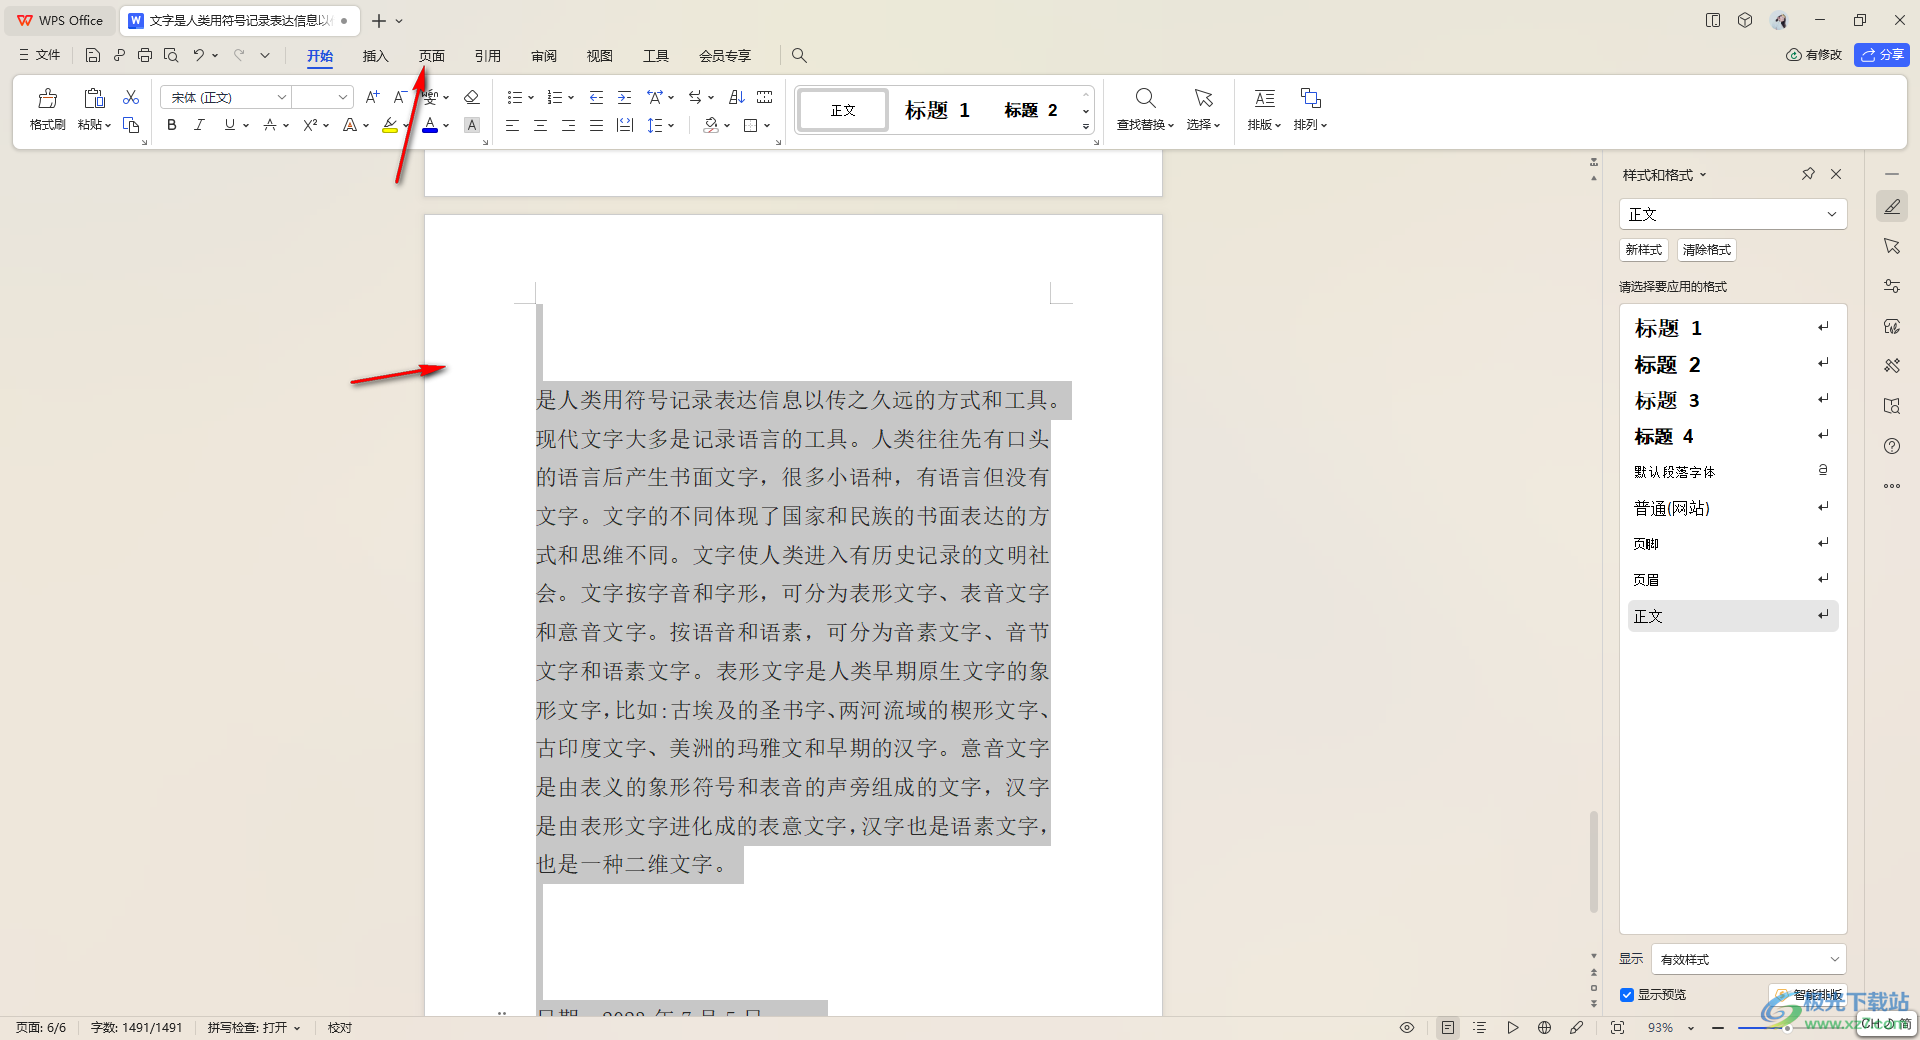Decrease font size with A- icon

[x=400, y=97]
